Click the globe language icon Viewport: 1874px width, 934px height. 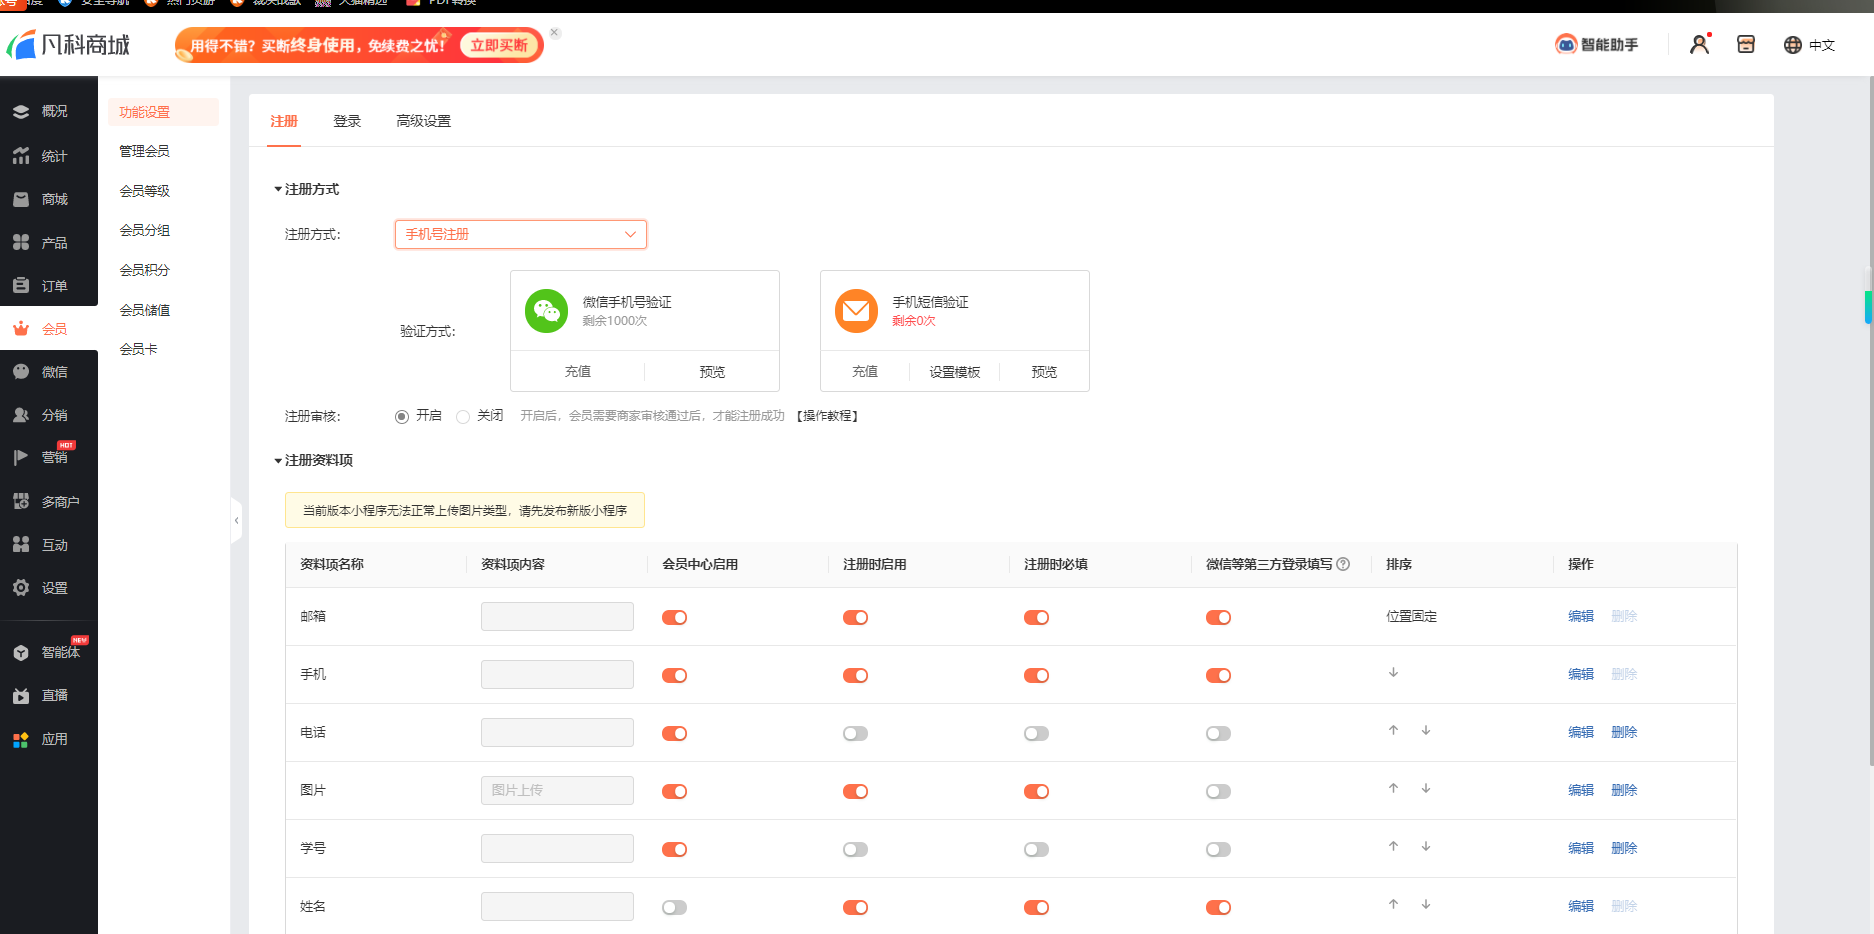1793,45
